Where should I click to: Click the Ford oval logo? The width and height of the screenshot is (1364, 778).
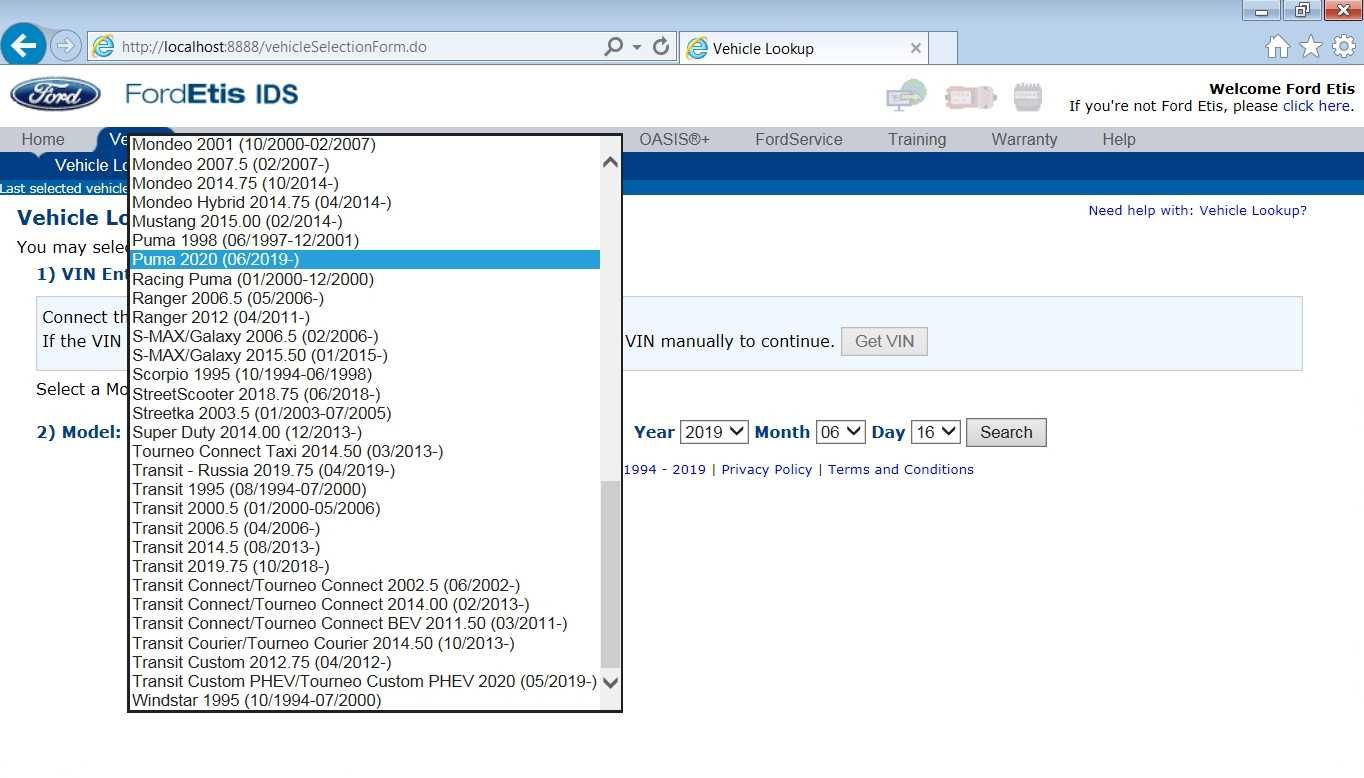click(55, 95)
